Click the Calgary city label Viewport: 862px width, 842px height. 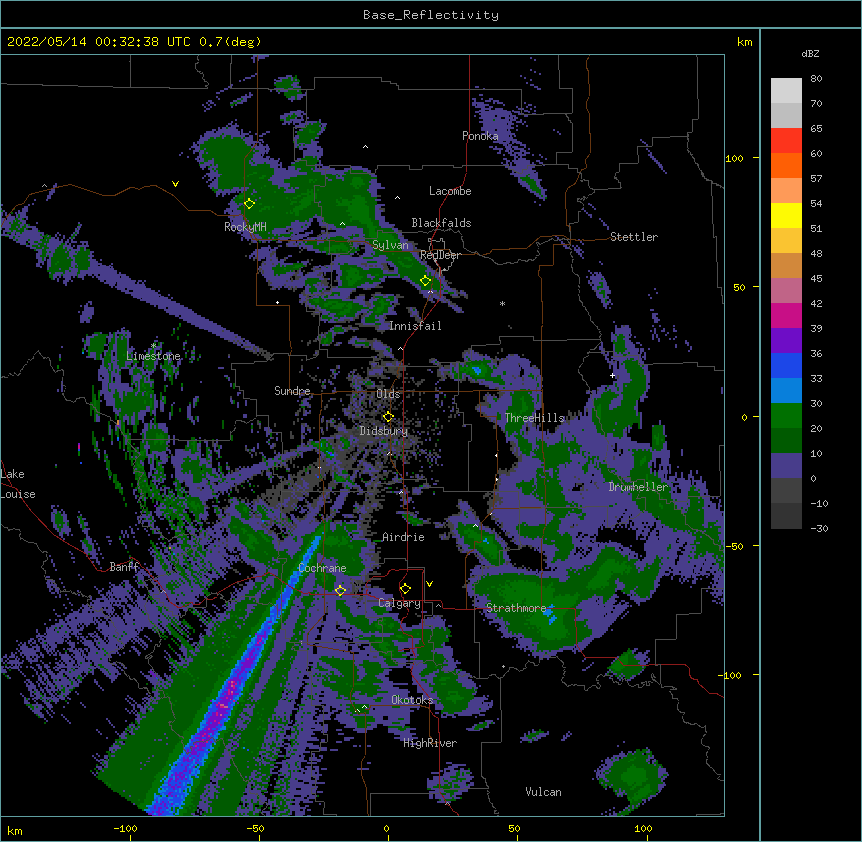(x=399, y=603)
